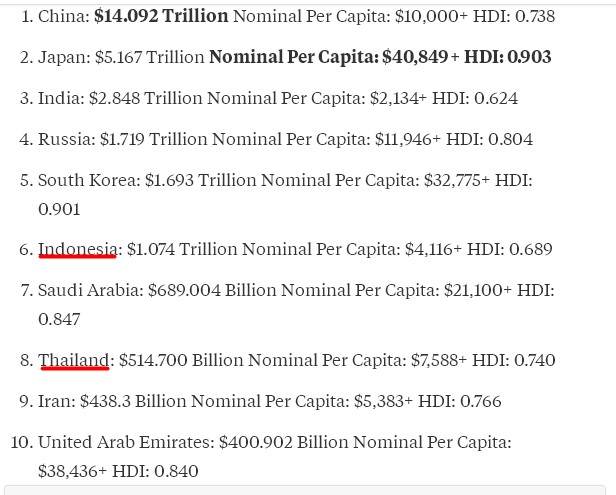Click Japan's bold HDI: 0.903 value

click(x=508, y=57)
